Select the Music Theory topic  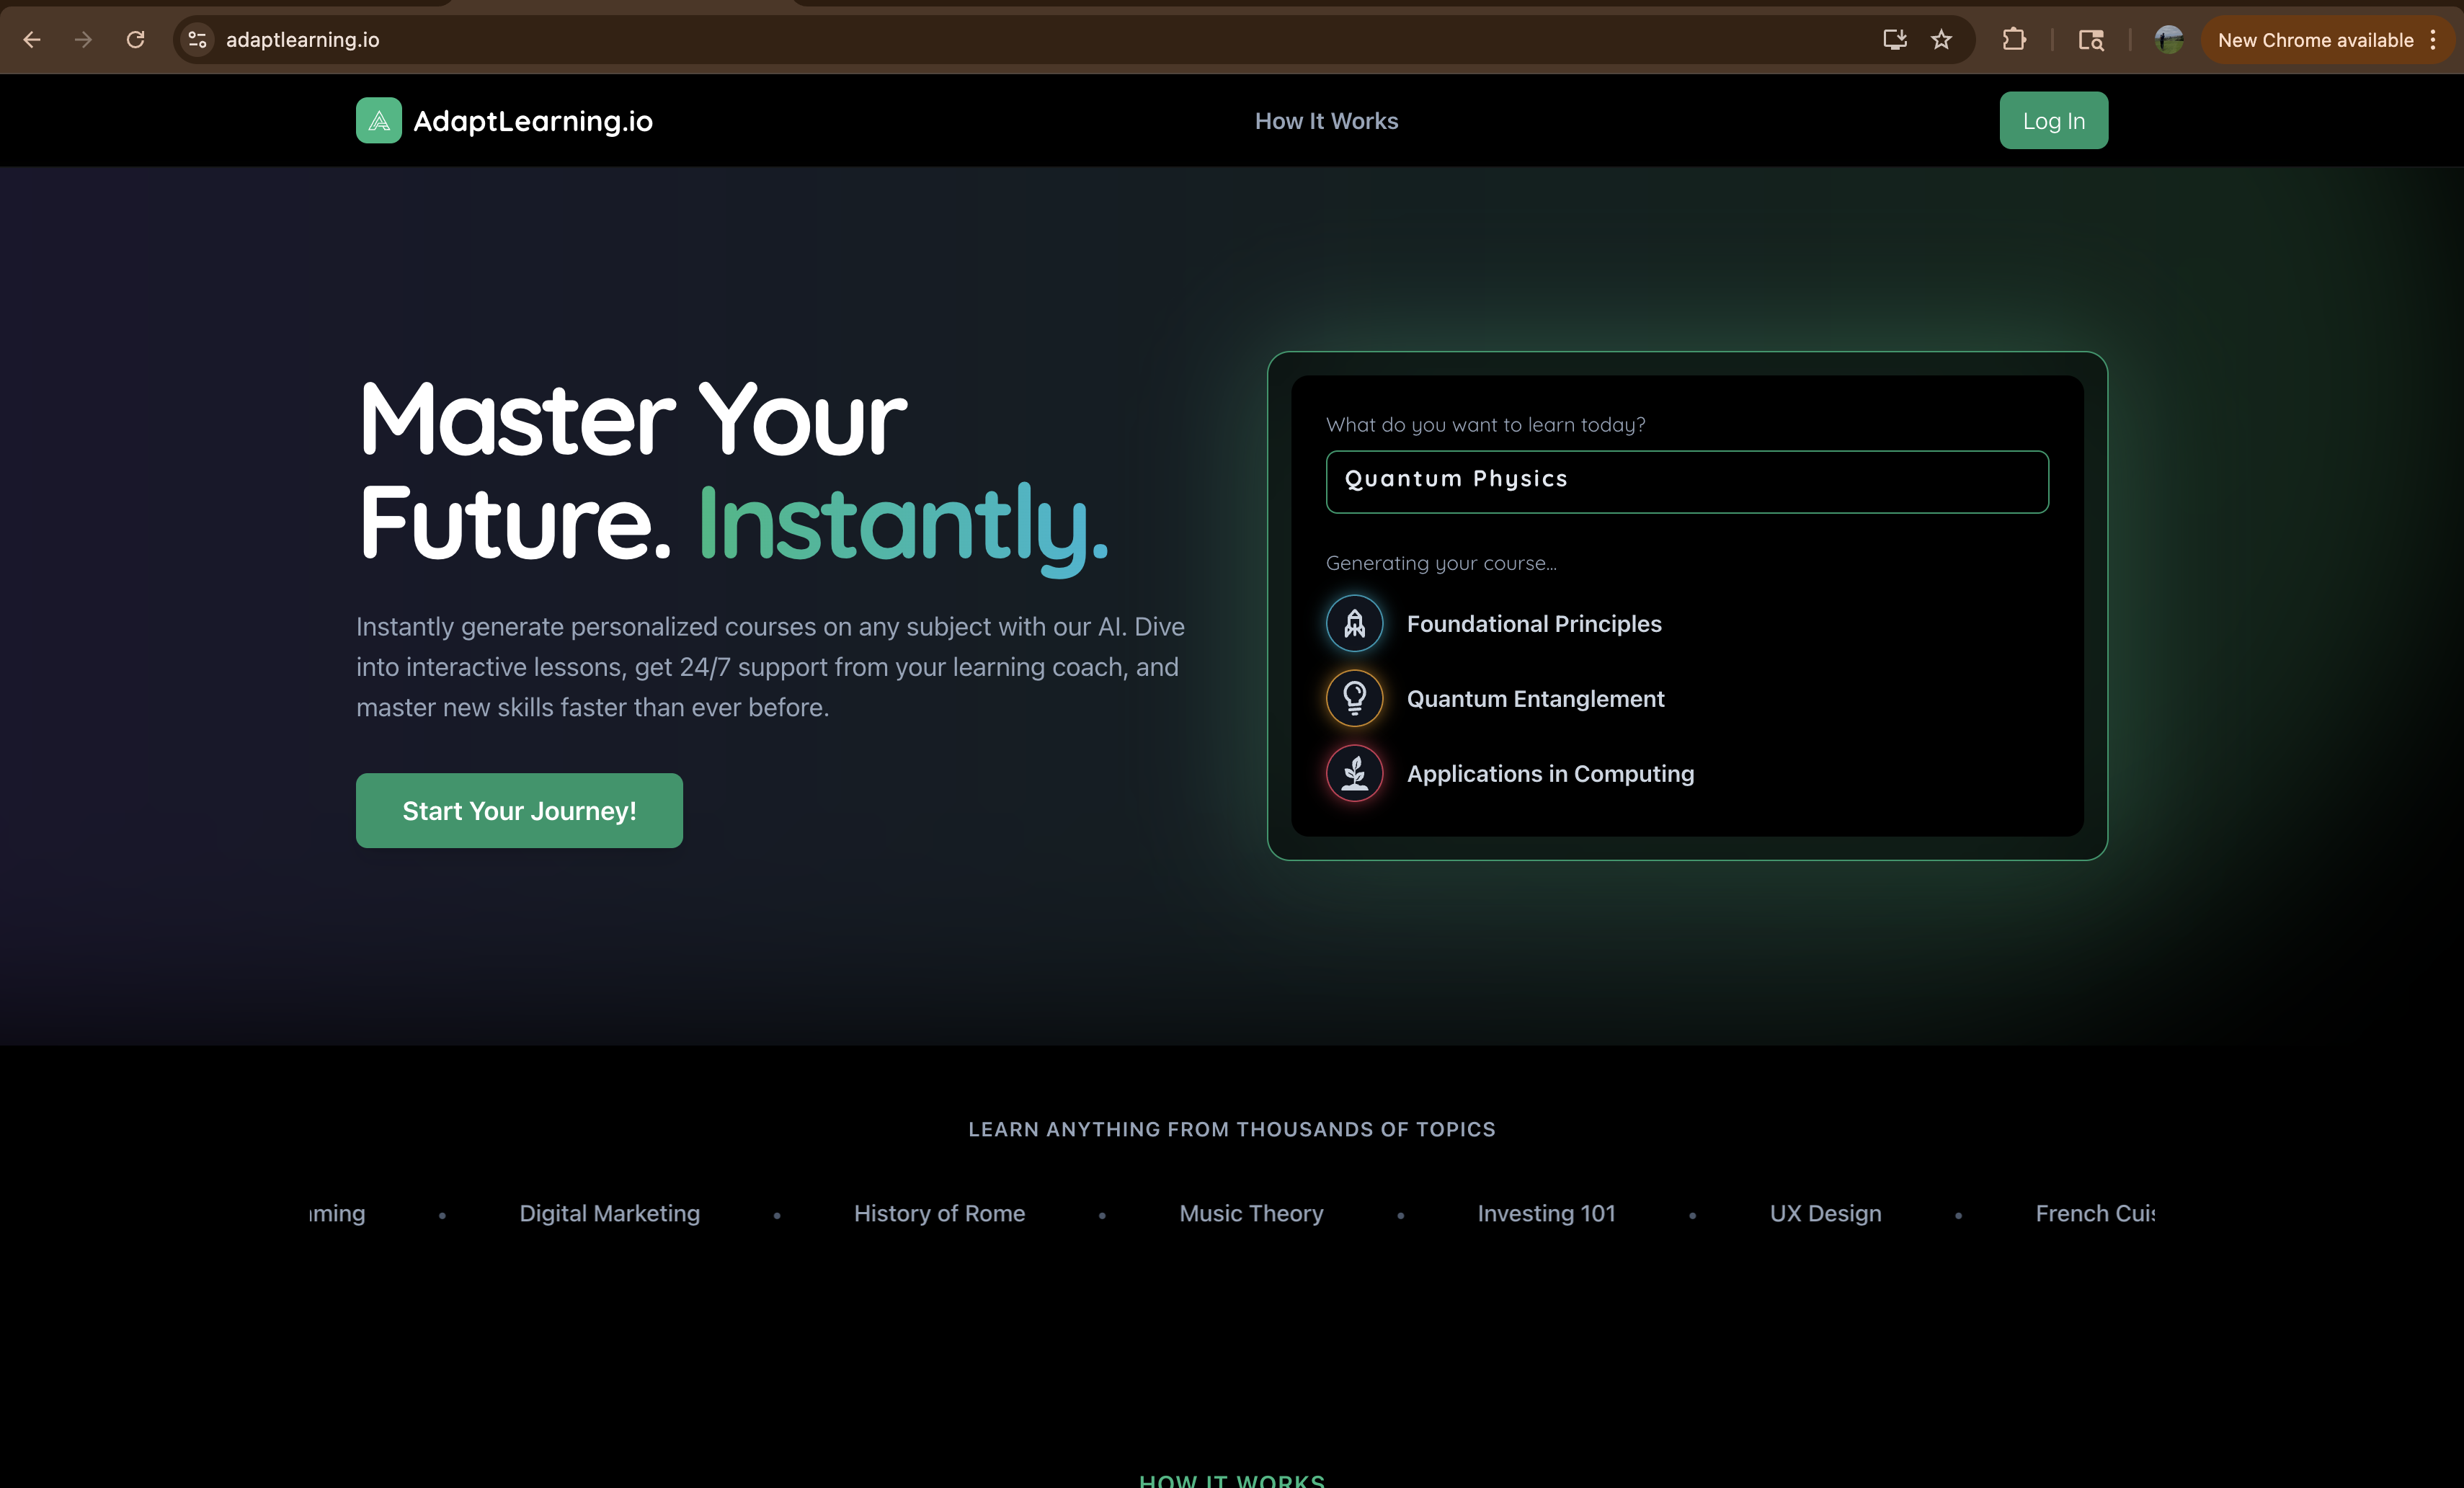1251,1213
